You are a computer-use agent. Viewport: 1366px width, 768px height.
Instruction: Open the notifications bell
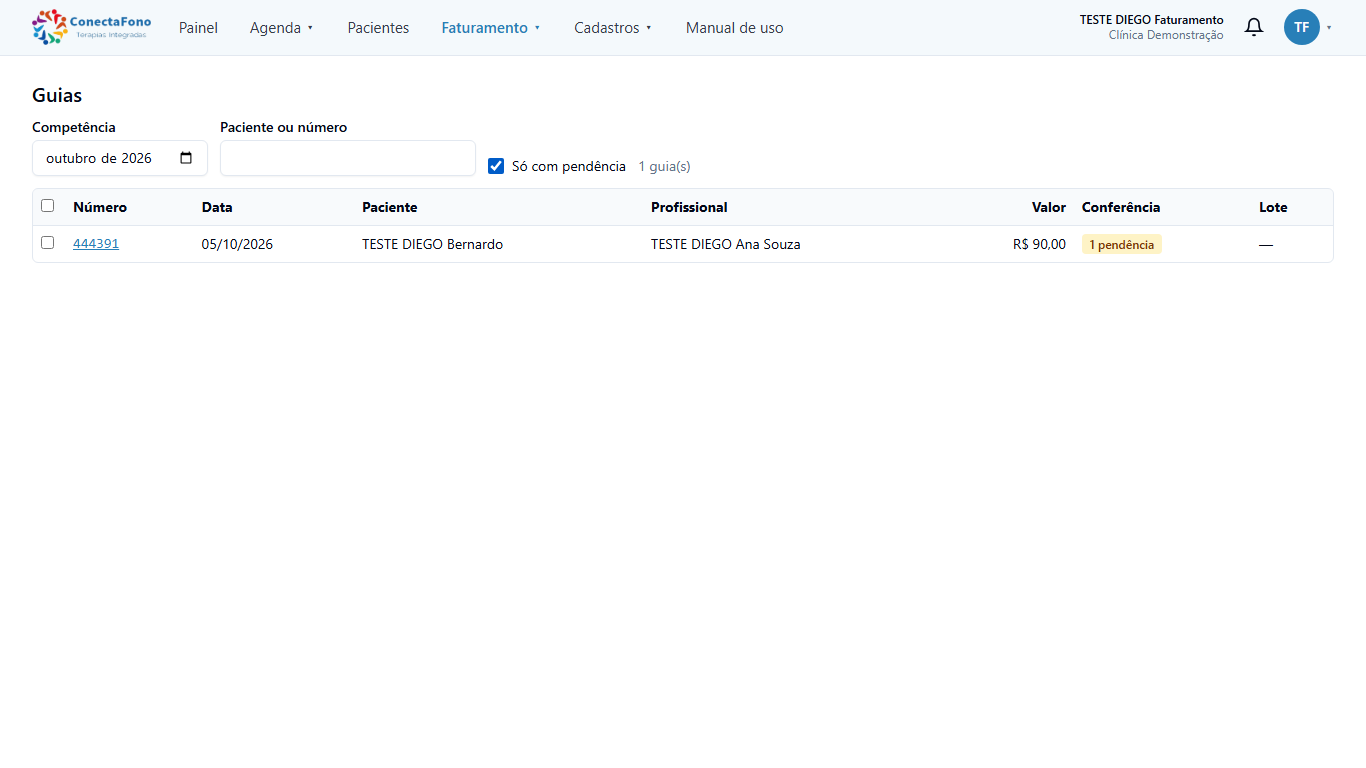coord(1253,27)
